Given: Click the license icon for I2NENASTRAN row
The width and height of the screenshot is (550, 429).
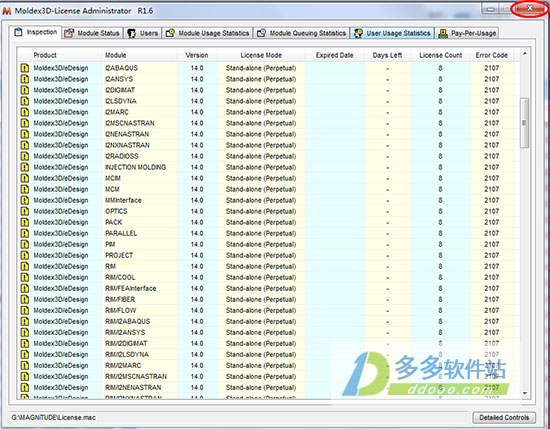Looking at the screenshot, I should point(24,134).
